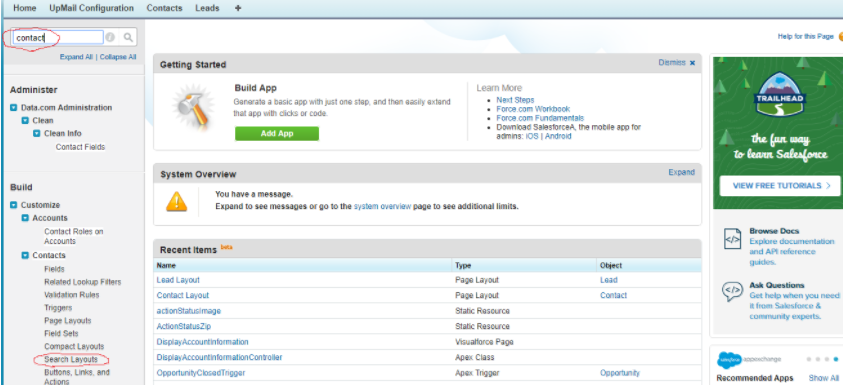
Task: Collapse the Contacts tree node
Action: [25, 255]
